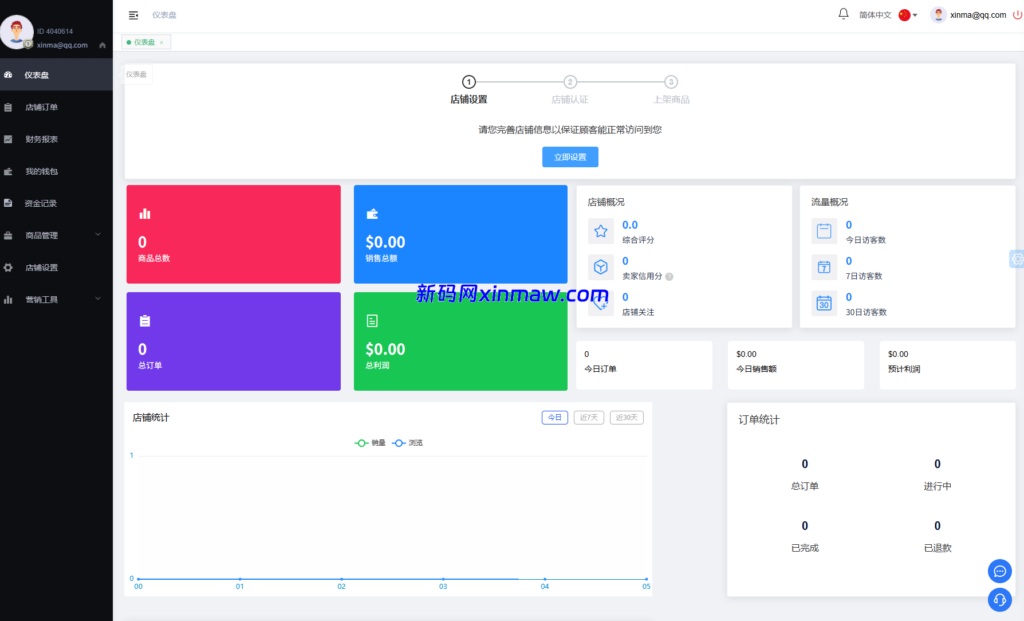
Task: Click the home icon beside xinma@qq.com in sidebar
Action: tap(103, 45)
